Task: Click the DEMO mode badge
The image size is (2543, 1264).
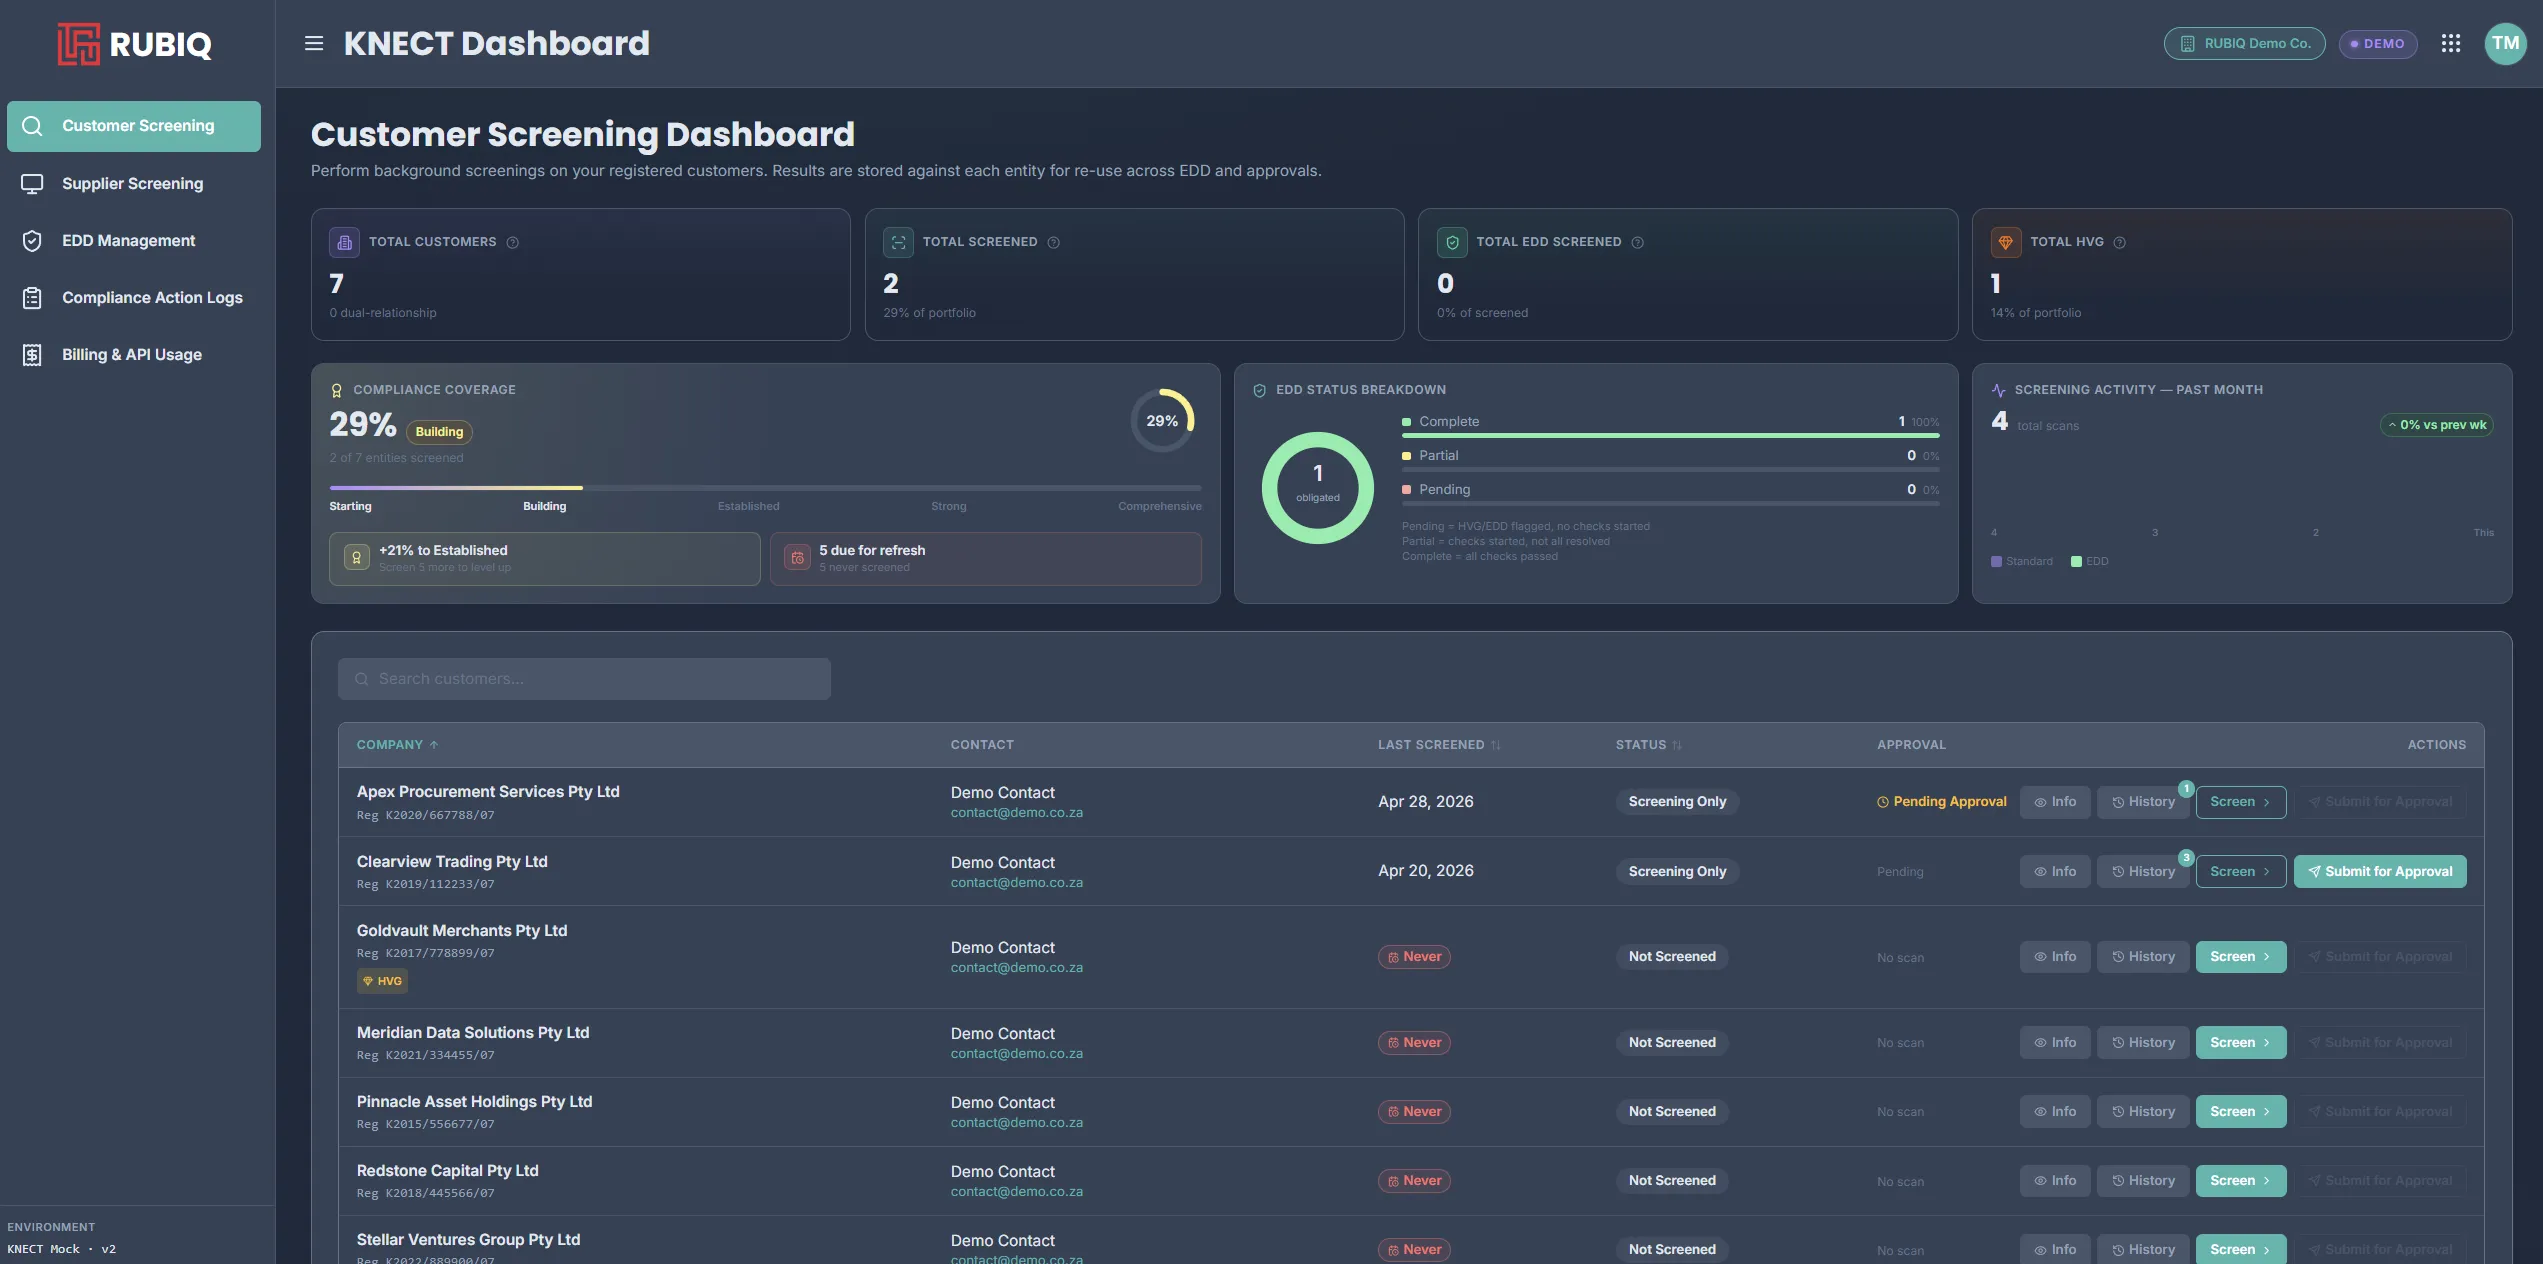Action: 2377,43
